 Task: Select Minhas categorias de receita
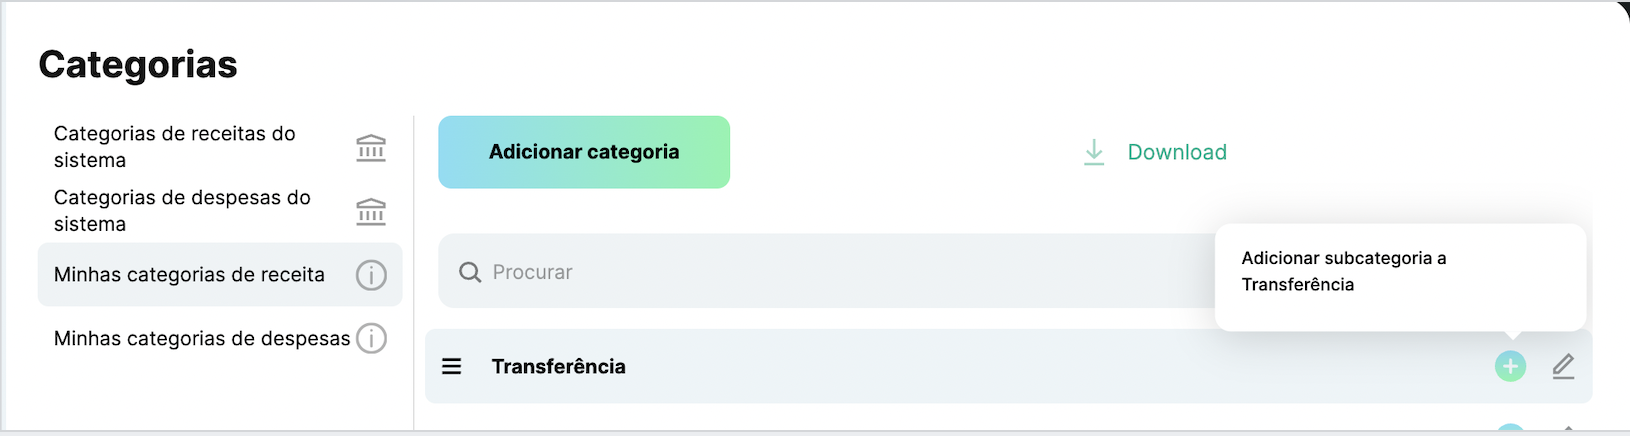click(189, 275)
